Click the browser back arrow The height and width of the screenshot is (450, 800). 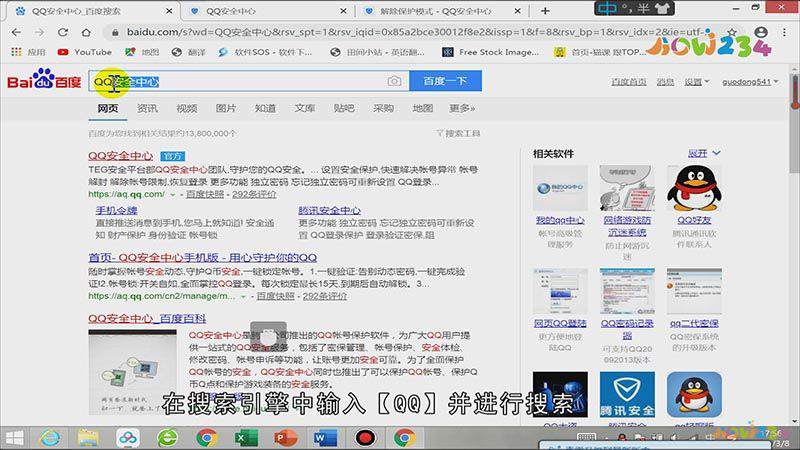(x=16, y=32)
